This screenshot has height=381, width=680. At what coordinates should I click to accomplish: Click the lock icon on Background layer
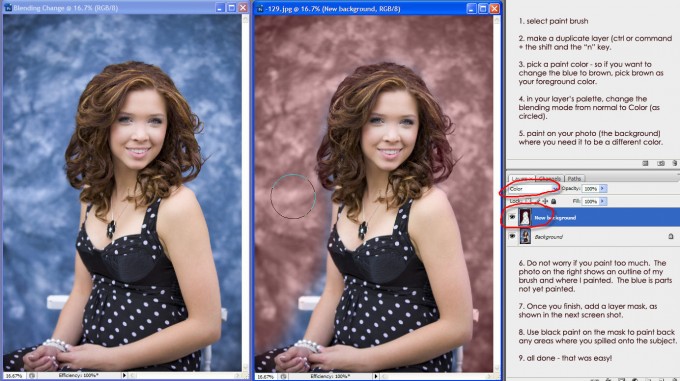pyautogui.click(x=670, y=236)
